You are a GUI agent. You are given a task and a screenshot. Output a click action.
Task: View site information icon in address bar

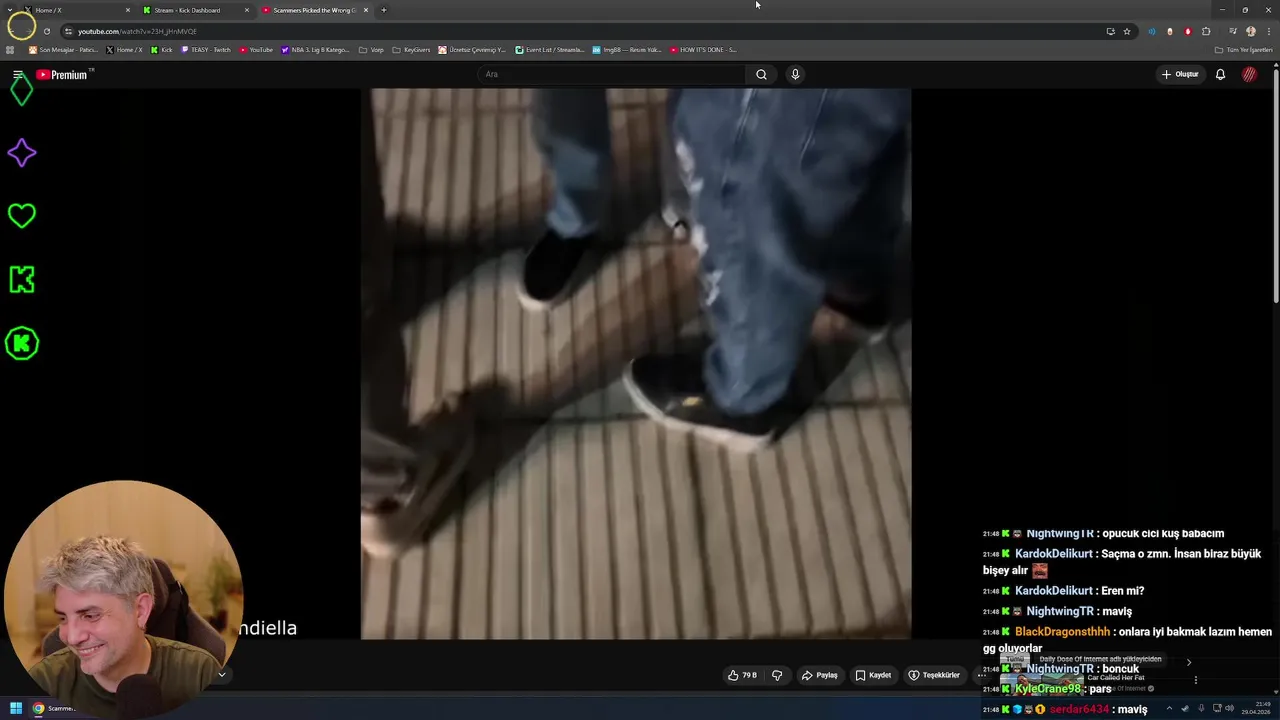(68, 31)
